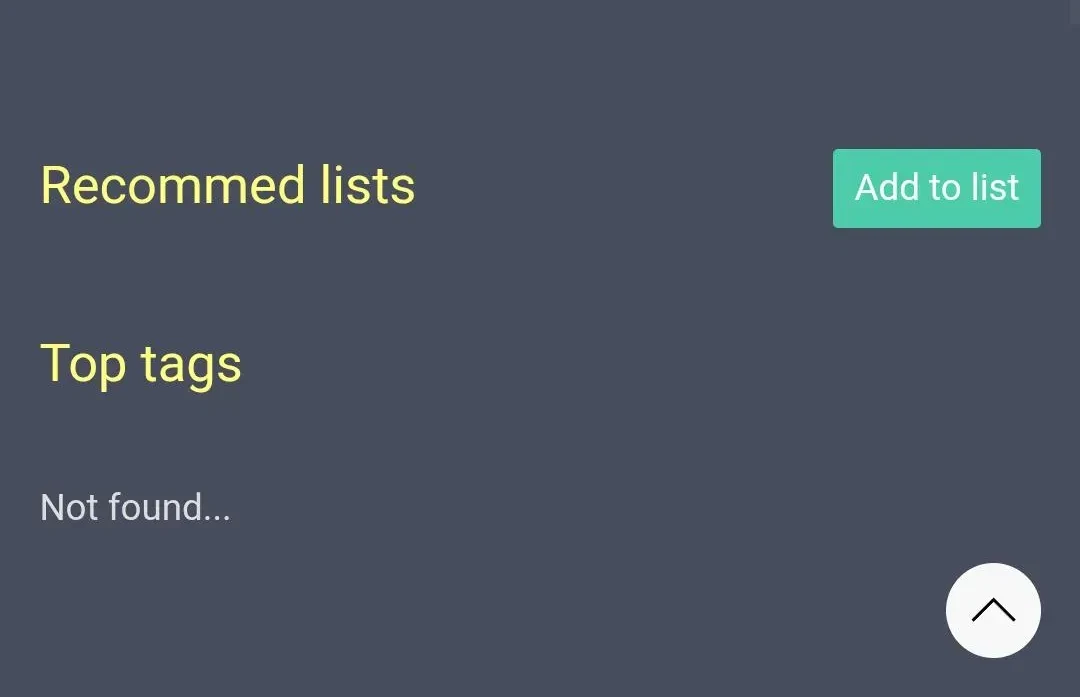Click the Recommed lists heading

coord(228,185)
